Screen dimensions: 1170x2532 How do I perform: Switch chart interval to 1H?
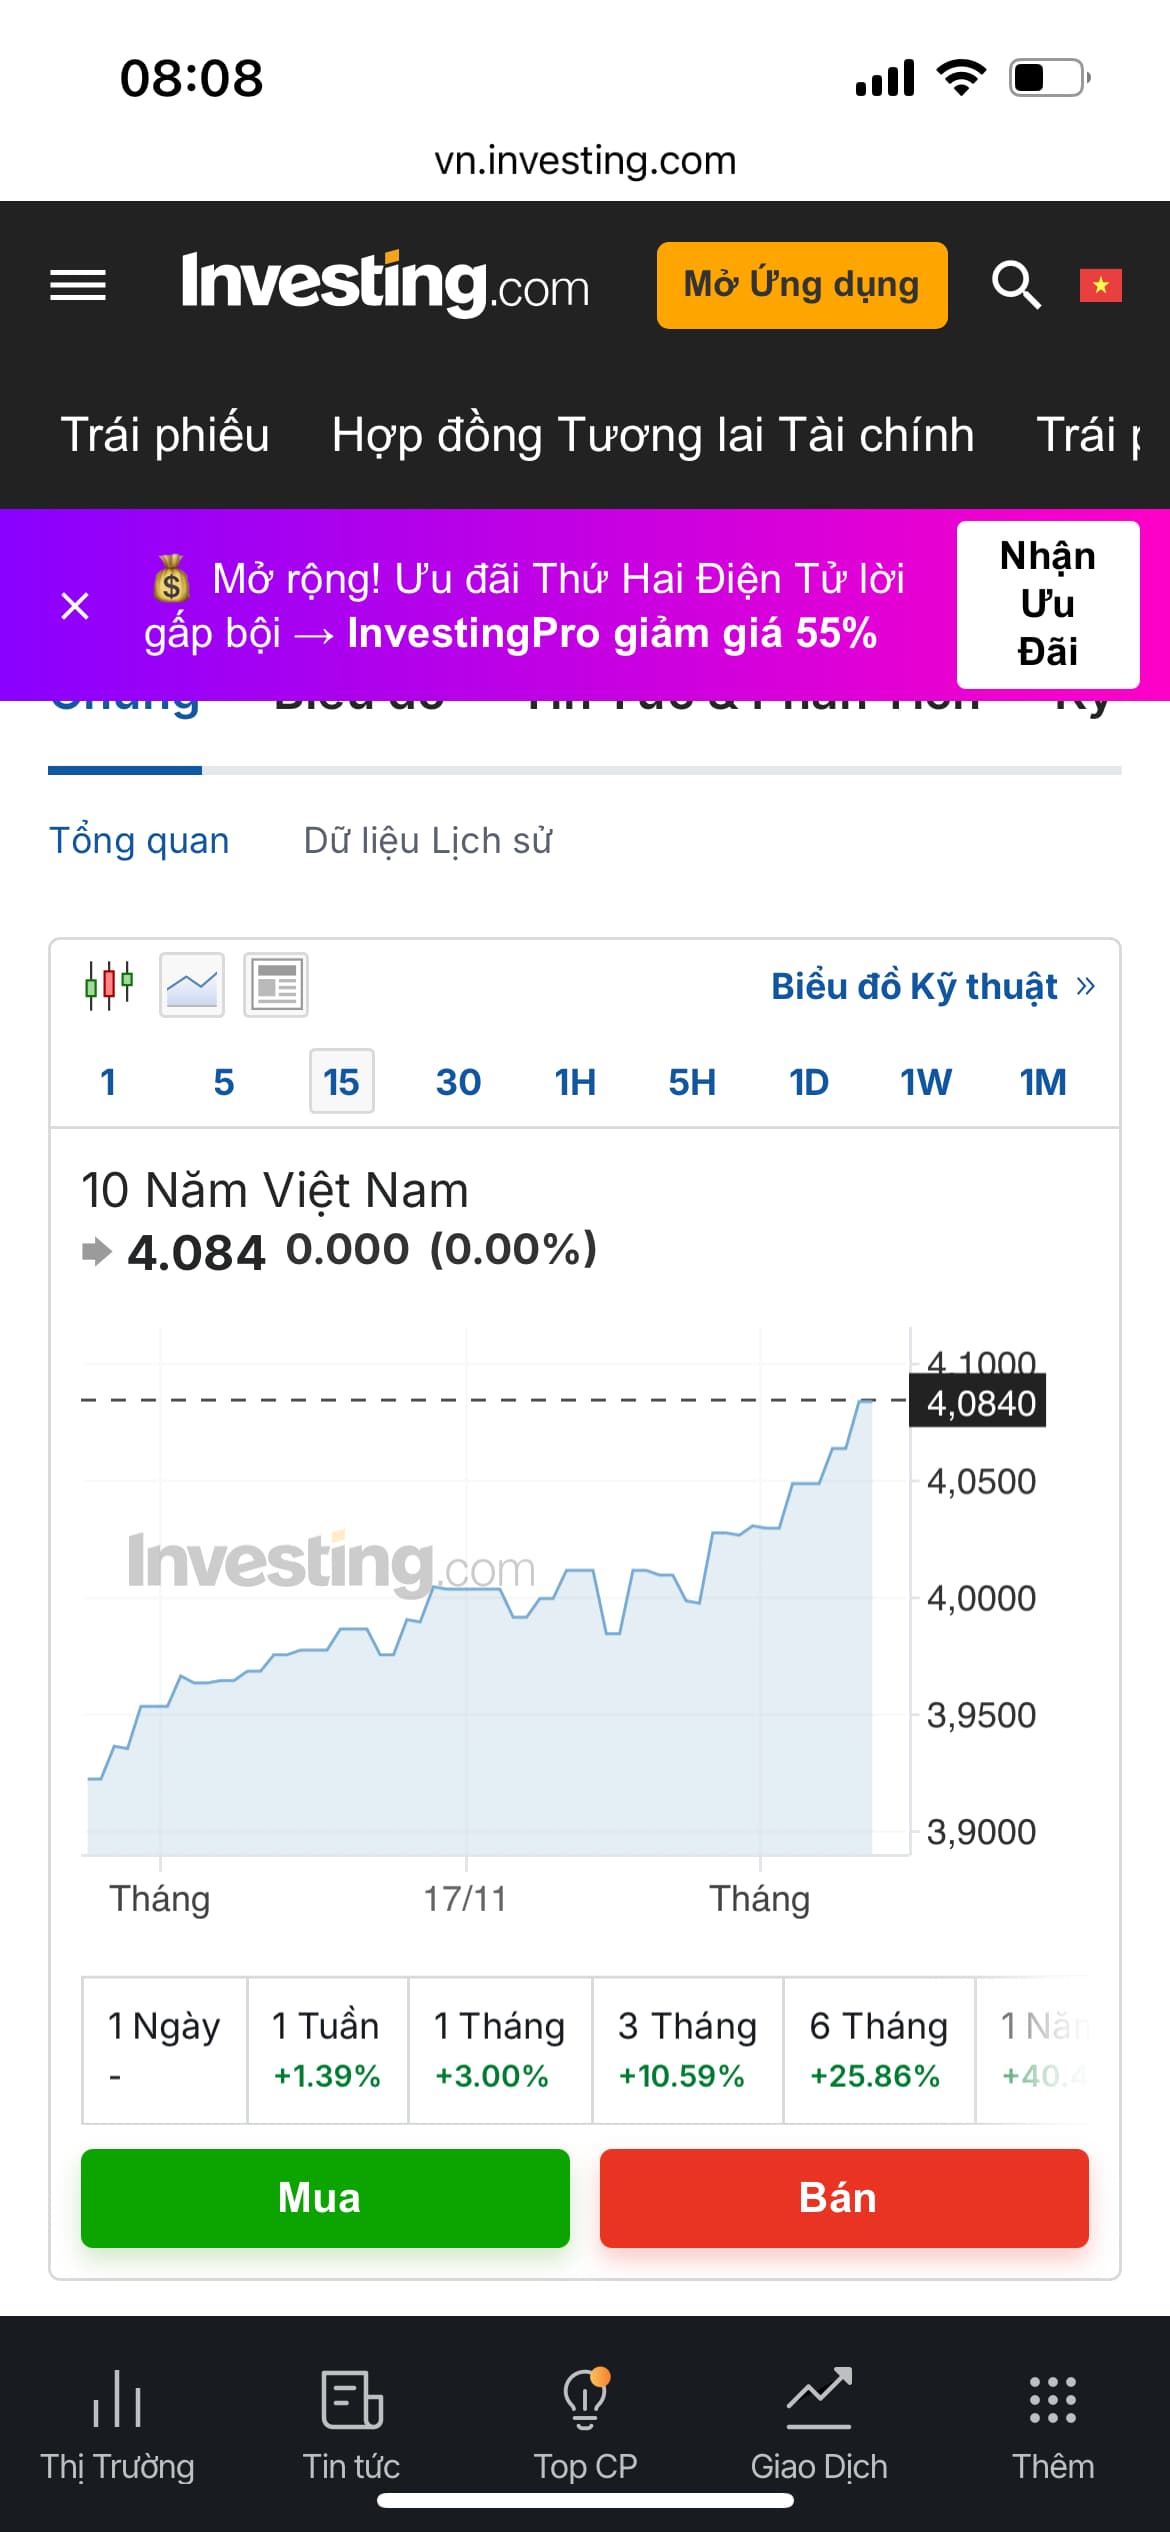click(x=575, y=1082)
